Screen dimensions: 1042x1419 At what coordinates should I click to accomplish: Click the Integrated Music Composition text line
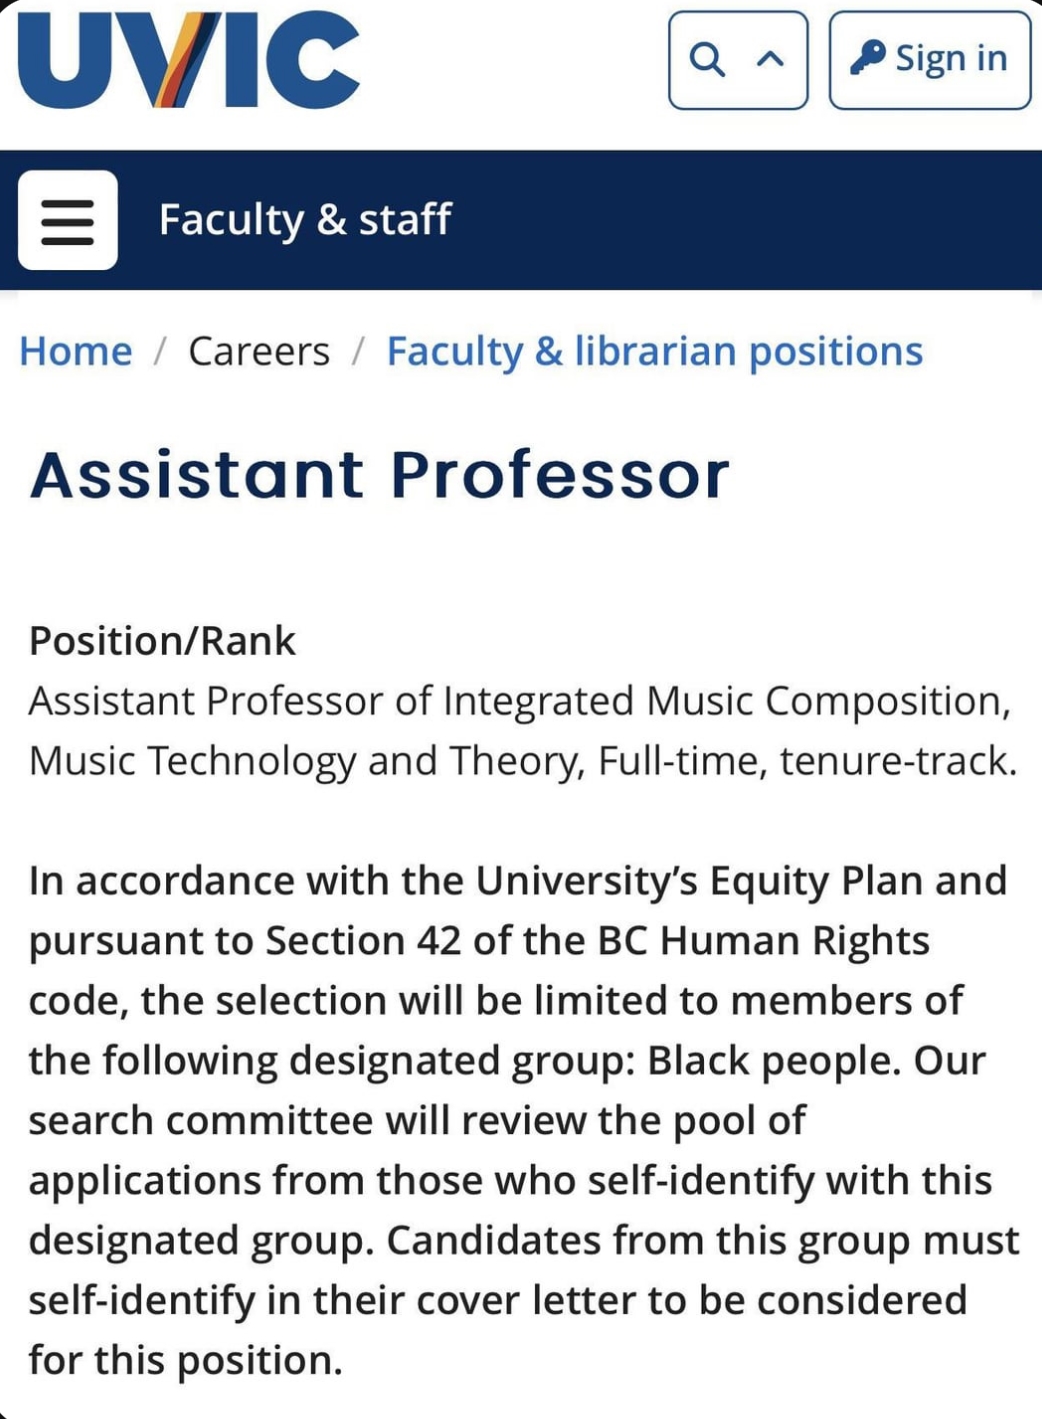[x=520, y=701]
